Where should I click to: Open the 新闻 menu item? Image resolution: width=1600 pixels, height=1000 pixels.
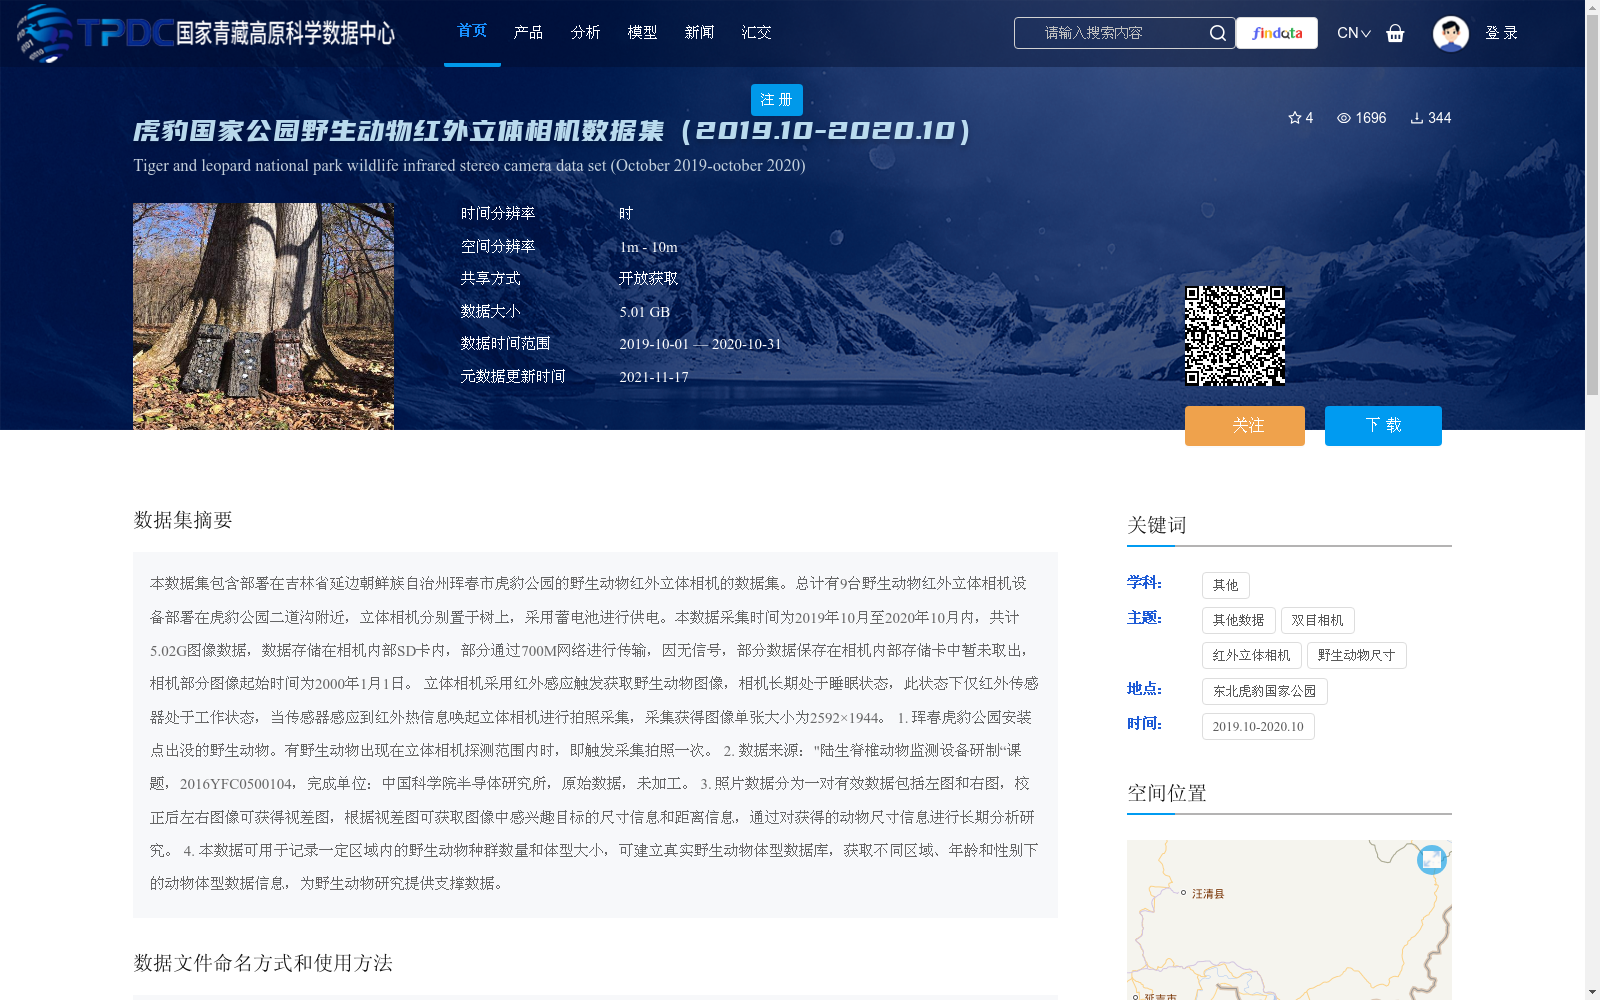(x=699, y=31)
